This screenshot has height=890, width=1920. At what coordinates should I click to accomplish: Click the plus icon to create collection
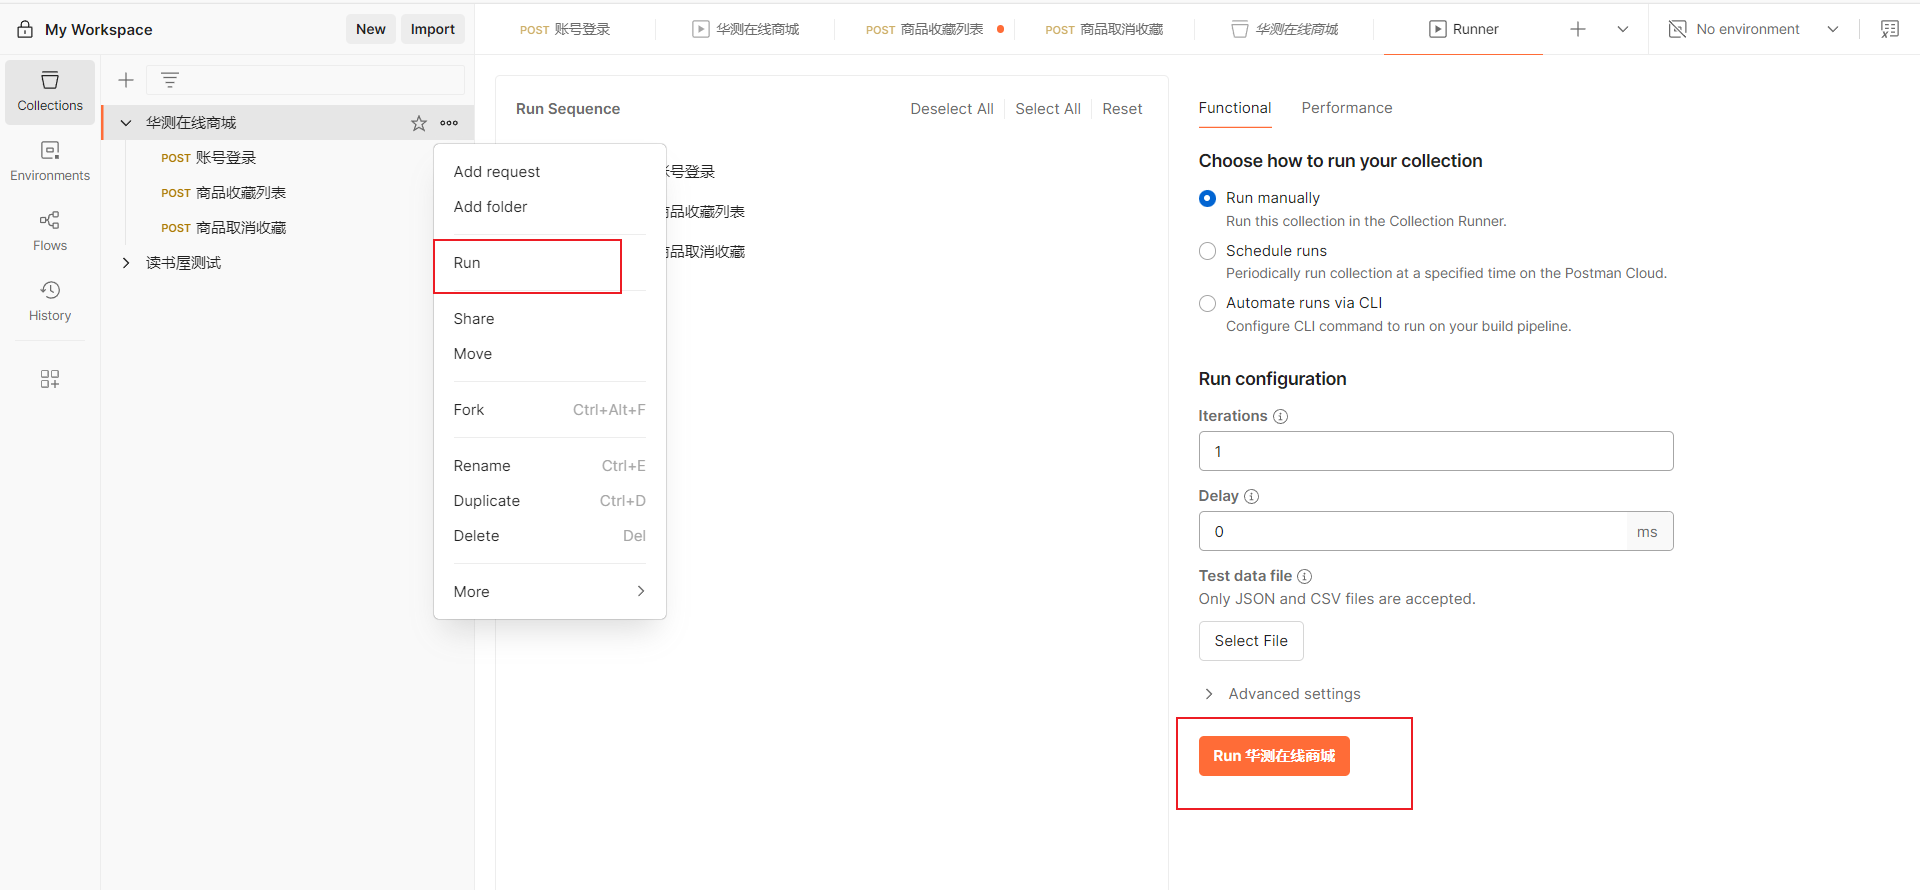tap(126, 80)
